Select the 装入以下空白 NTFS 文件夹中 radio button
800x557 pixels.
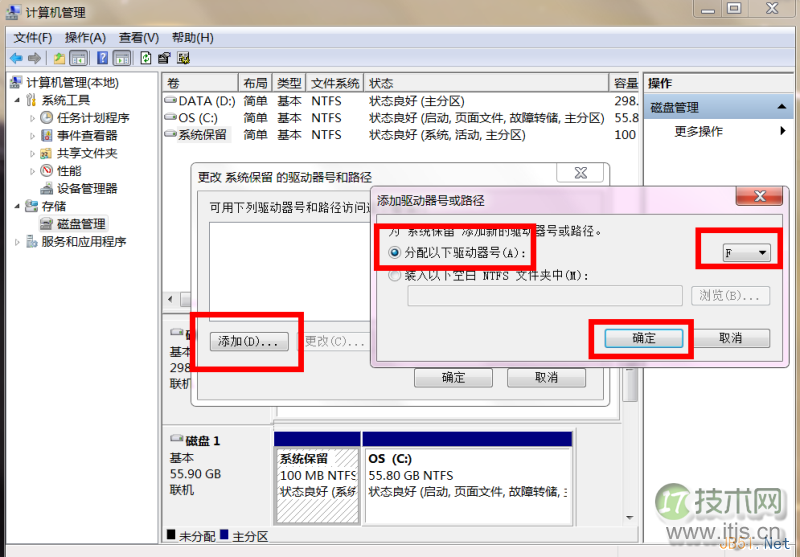point(394,276)
